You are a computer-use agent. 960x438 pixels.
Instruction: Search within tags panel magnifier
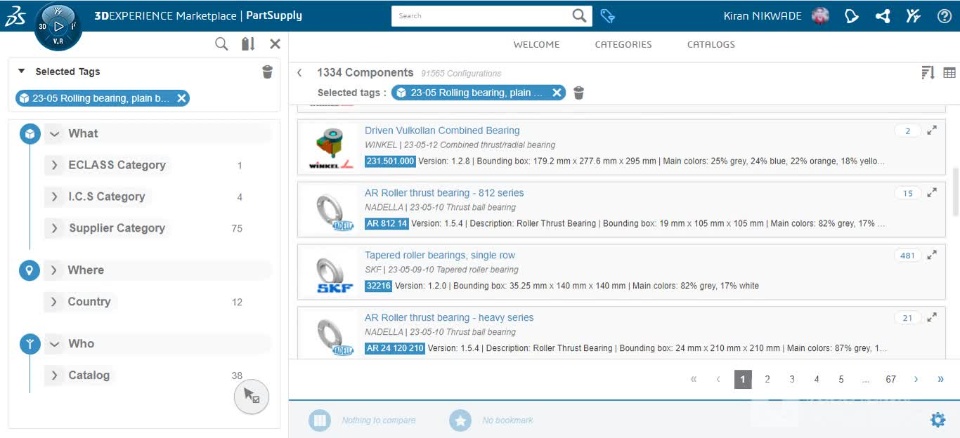pyautogui.click(x=222, y=43)
